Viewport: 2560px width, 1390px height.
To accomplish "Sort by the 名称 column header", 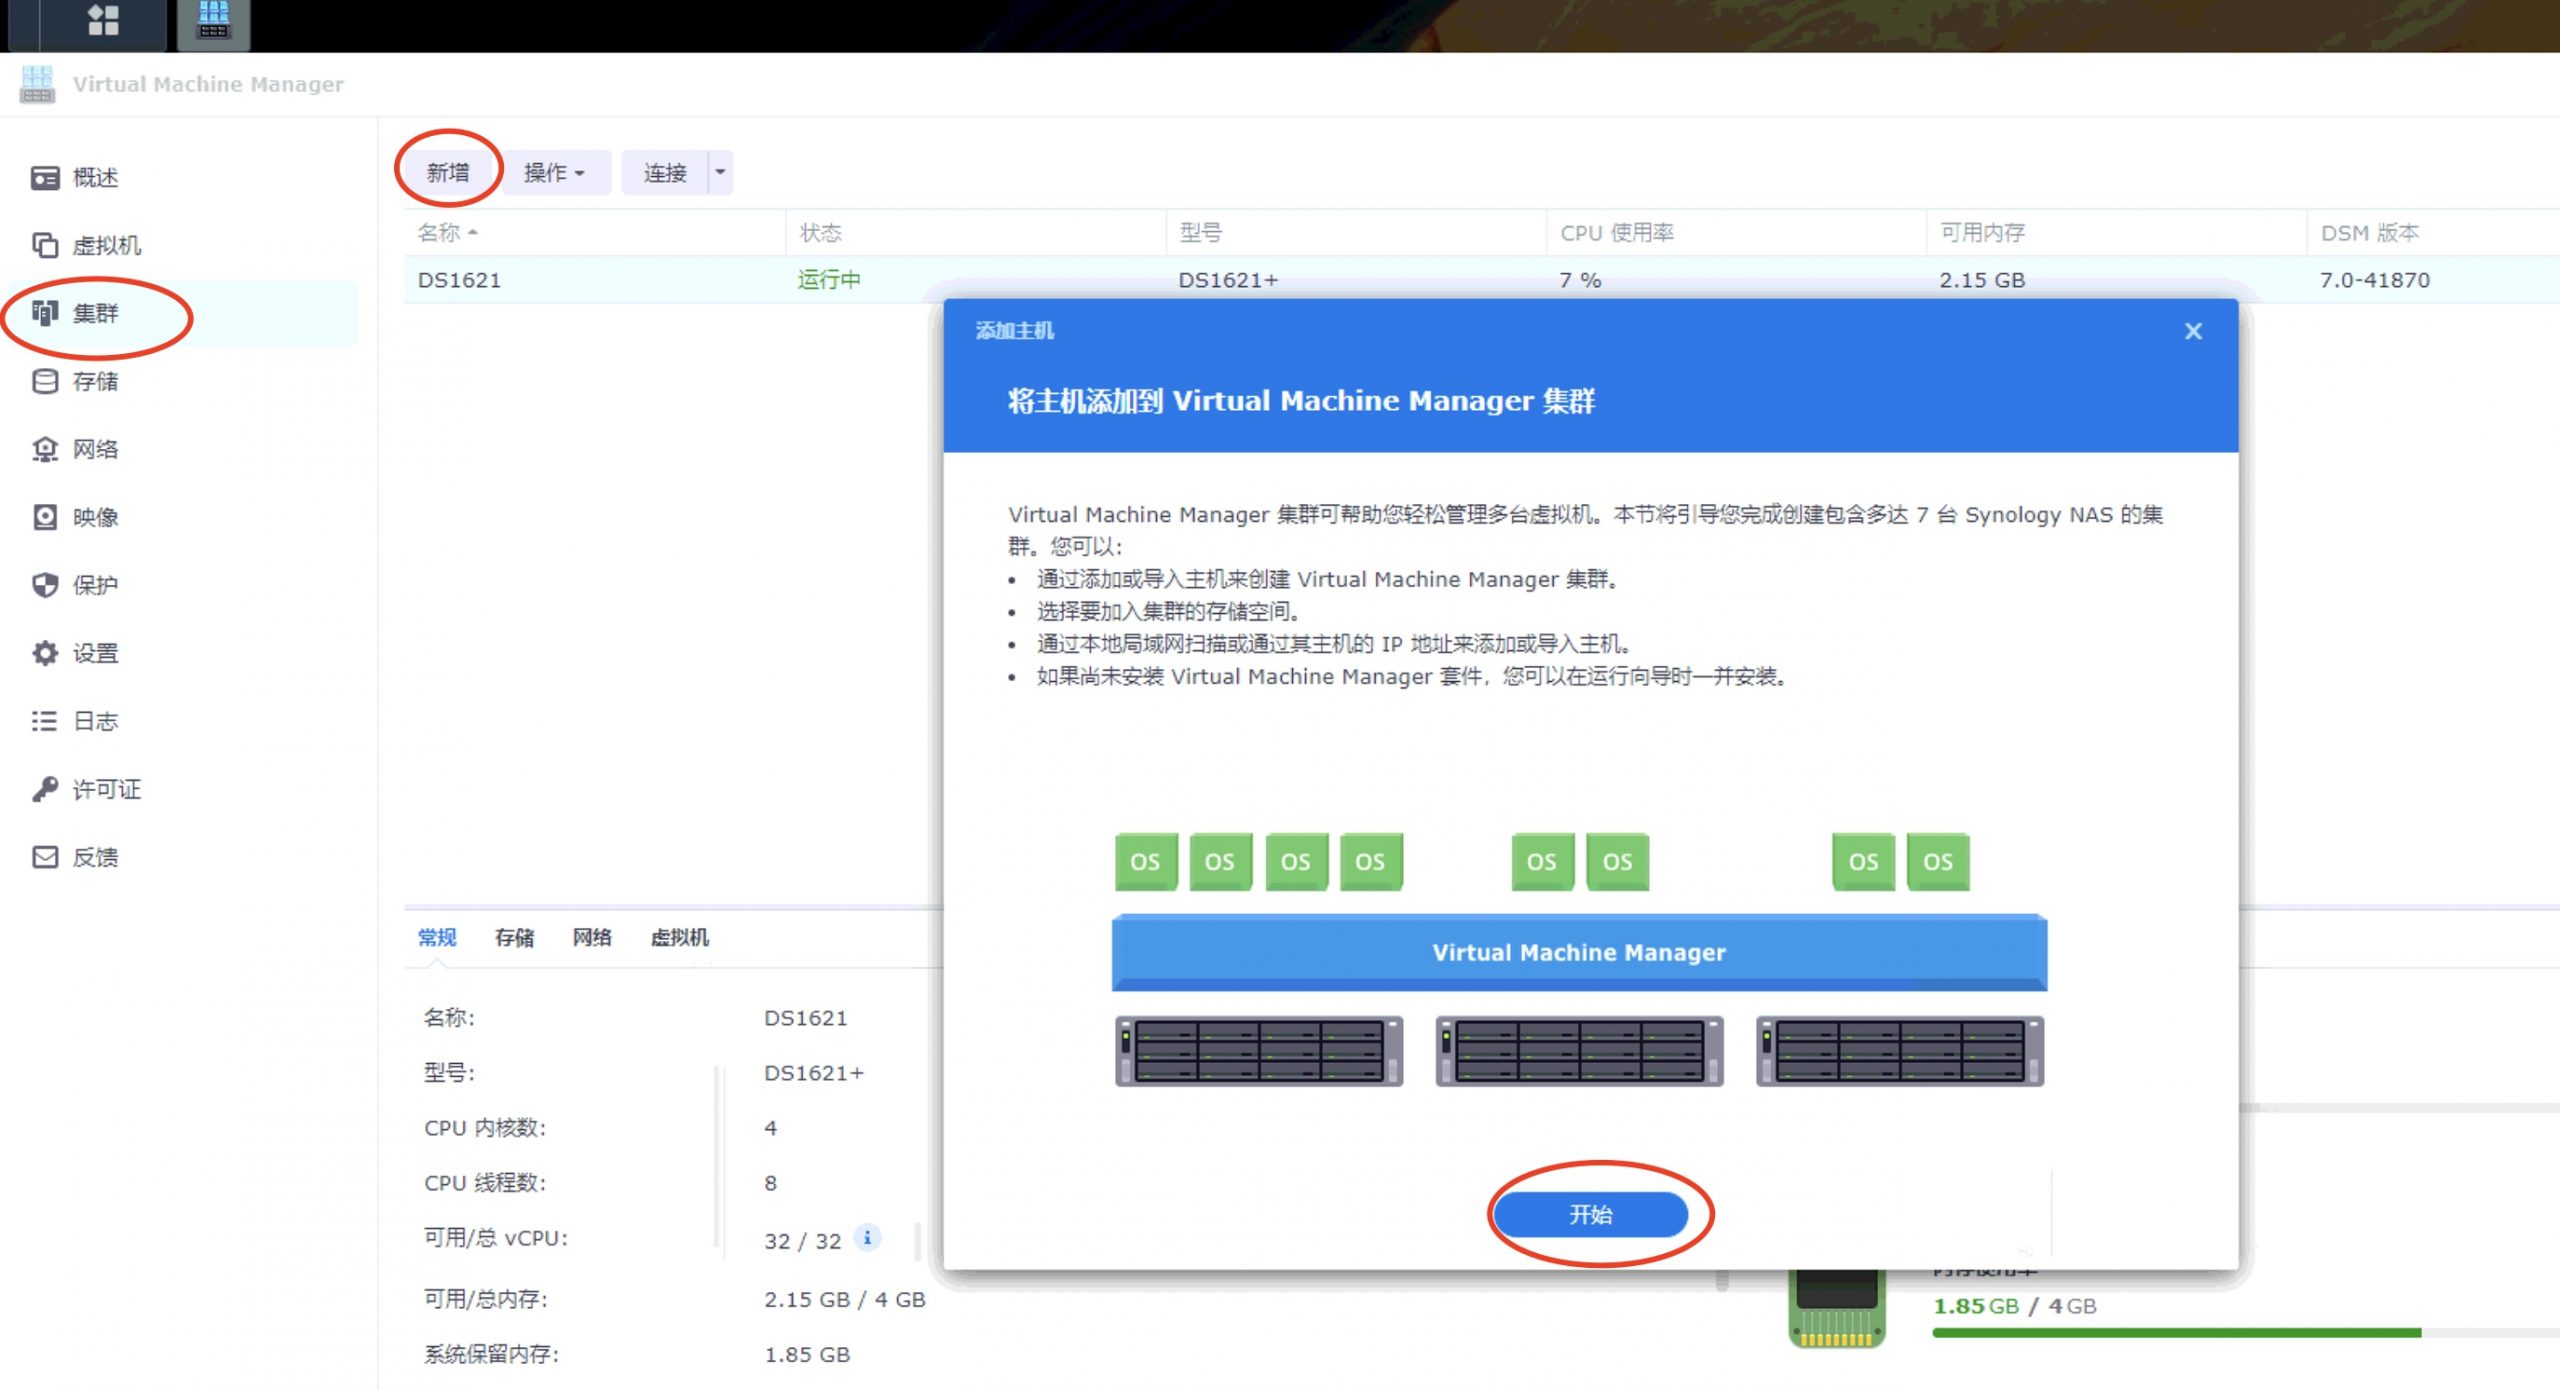I will pos(594,233).
